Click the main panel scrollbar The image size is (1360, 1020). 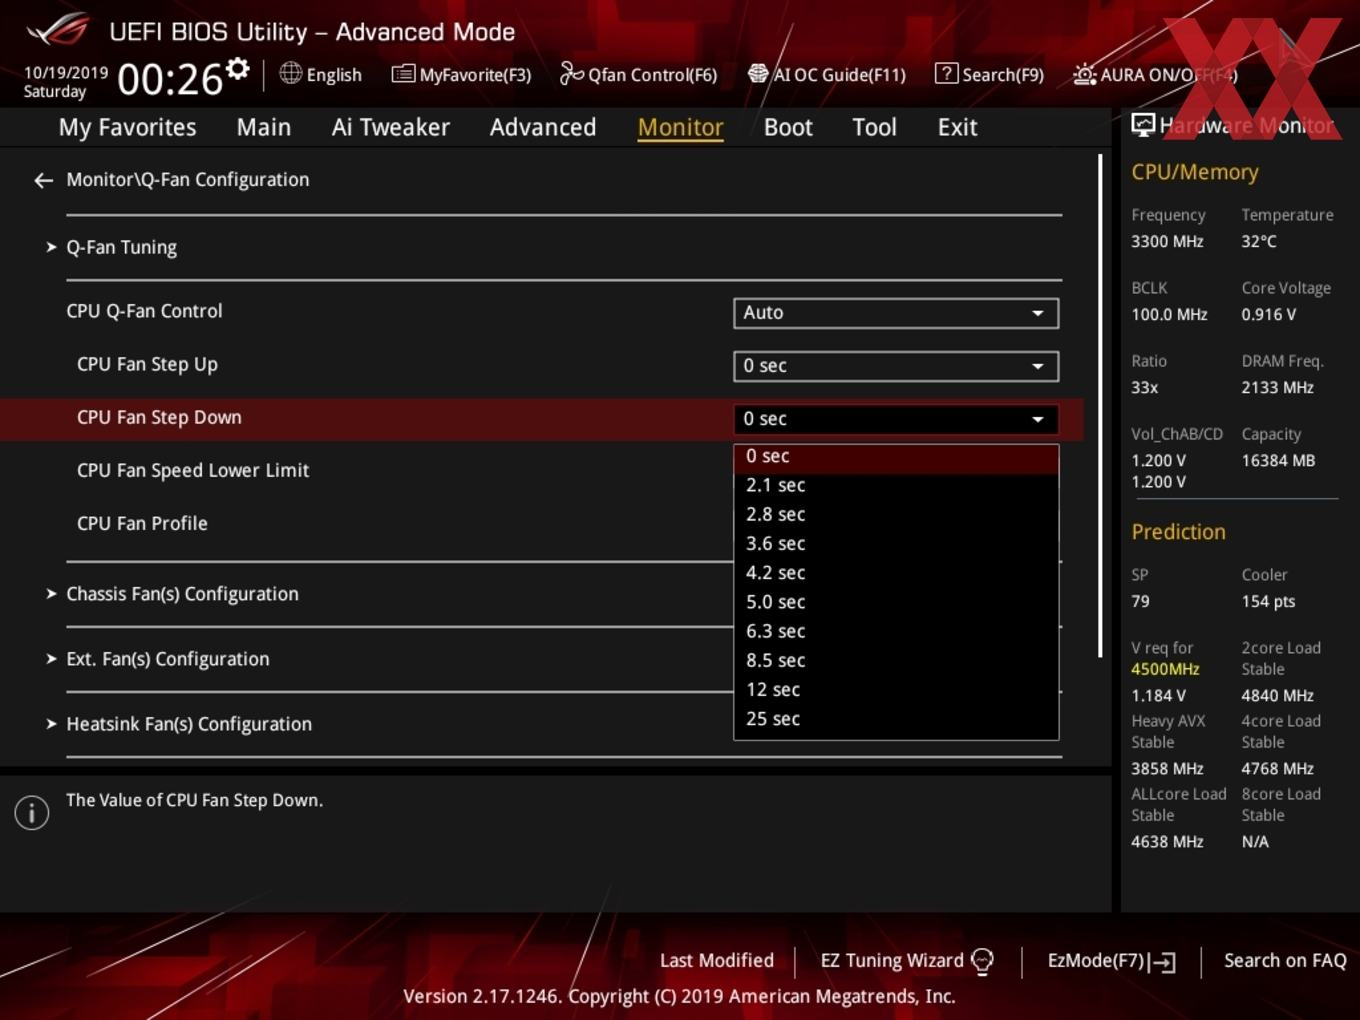1101,405
